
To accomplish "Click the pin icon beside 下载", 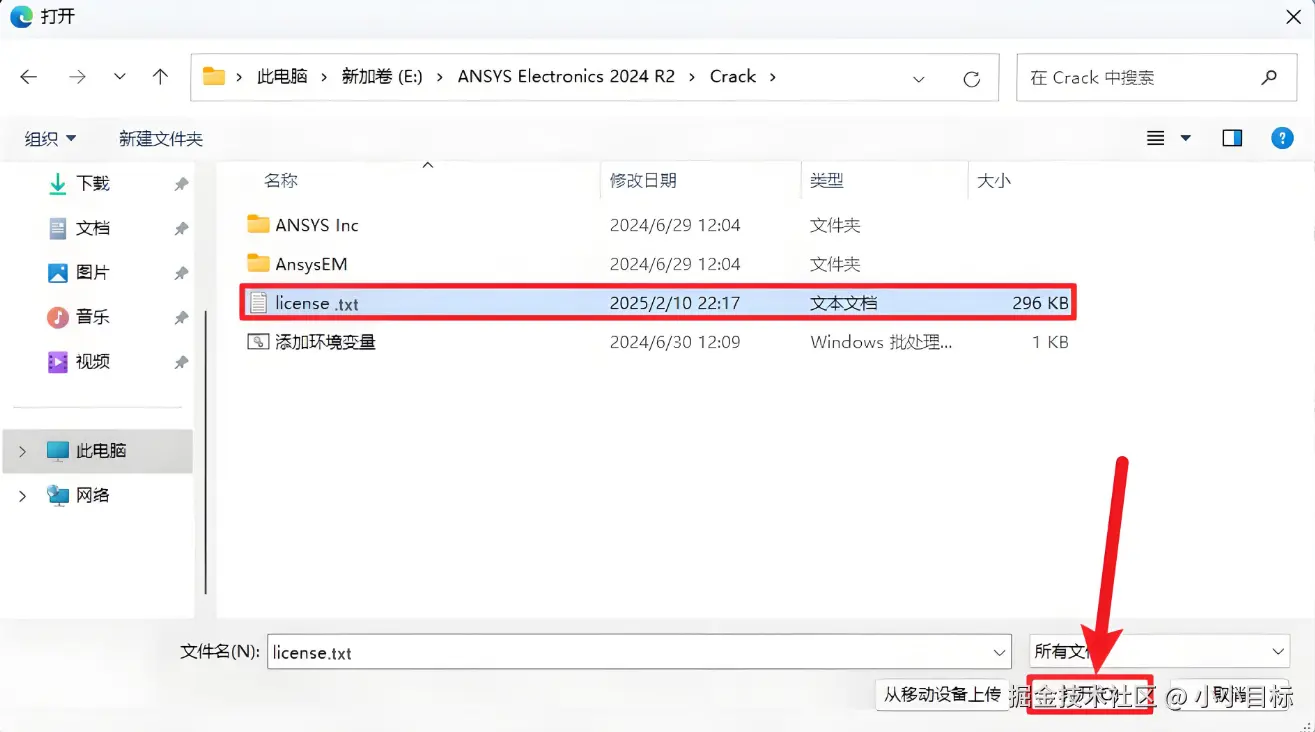I will pyautogui.click(x=181, y=184).
